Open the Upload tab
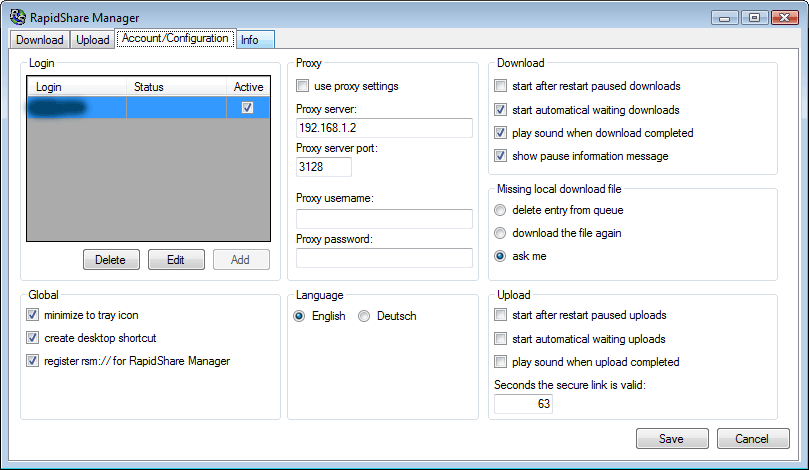 [x=93, y=40]
